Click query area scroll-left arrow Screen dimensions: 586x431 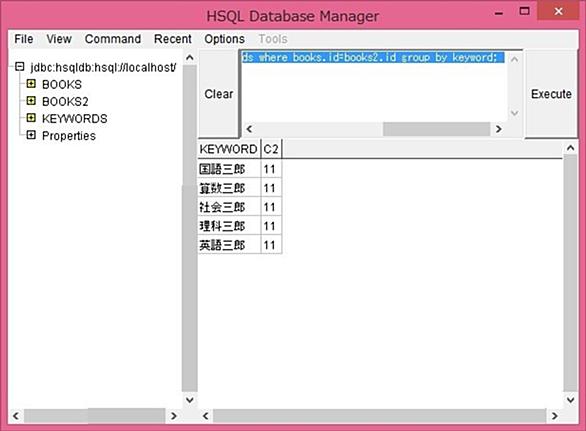point(249,129)
